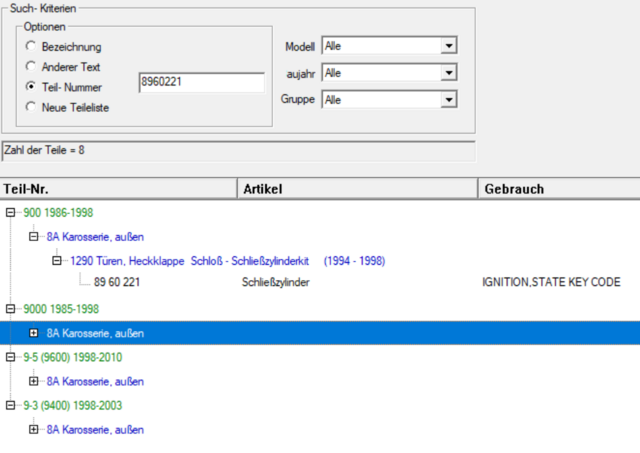Enable the Neue Teileliste option
The width and height of the screenshot is (640, 453).
32,106
